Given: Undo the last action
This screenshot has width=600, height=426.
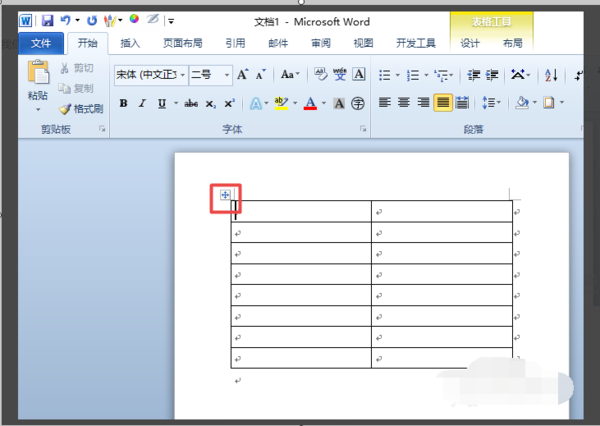Looking at the screenshot, I should (x=65, y=20).
